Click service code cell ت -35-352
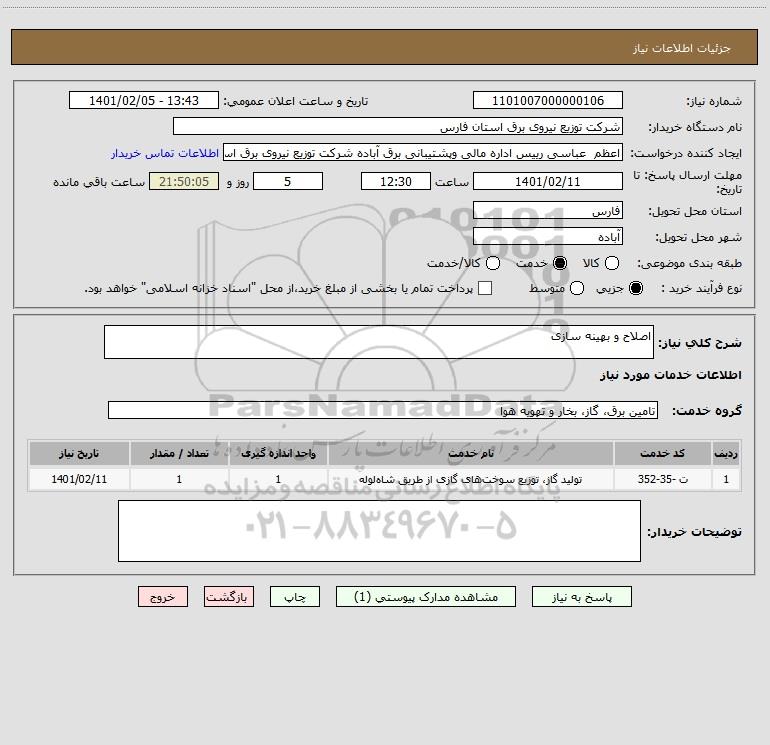Image resolution: width=770 pixels, height=745 pixels. tap(662, 479)
